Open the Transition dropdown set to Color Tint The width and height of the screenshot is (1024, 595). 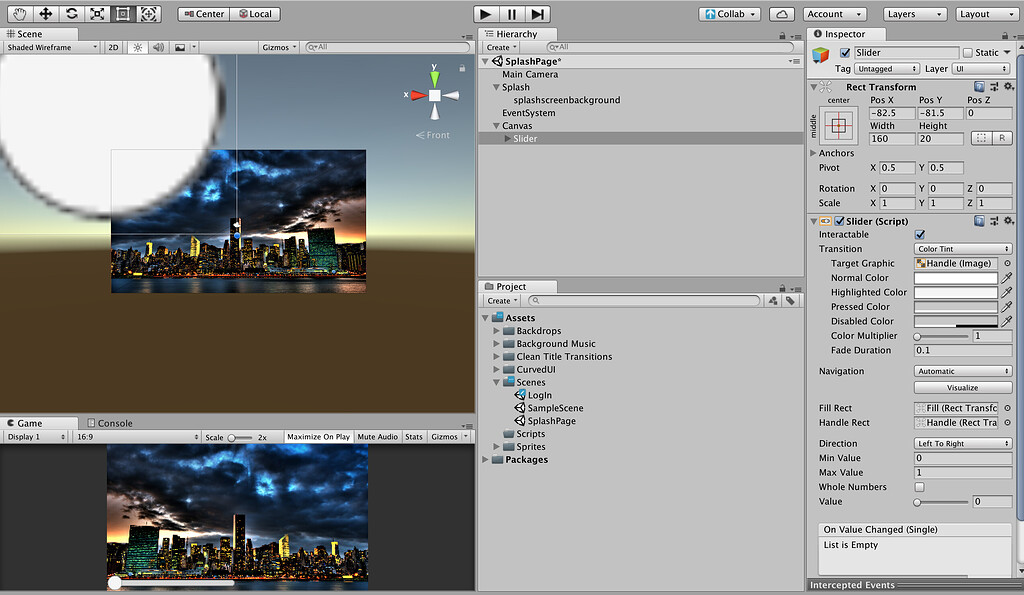tap(961, 248)
